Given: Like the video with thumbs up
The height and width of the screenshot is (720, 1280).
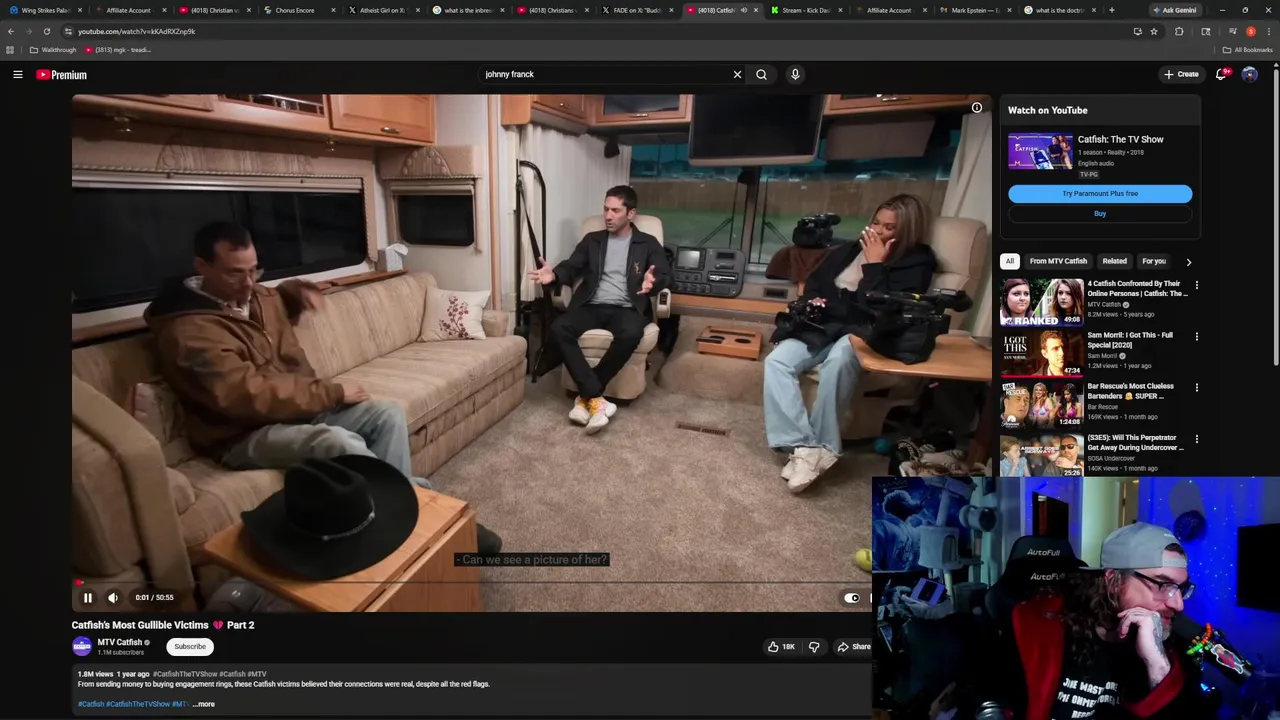Looking at the screenshot, I should pos(781,647).
